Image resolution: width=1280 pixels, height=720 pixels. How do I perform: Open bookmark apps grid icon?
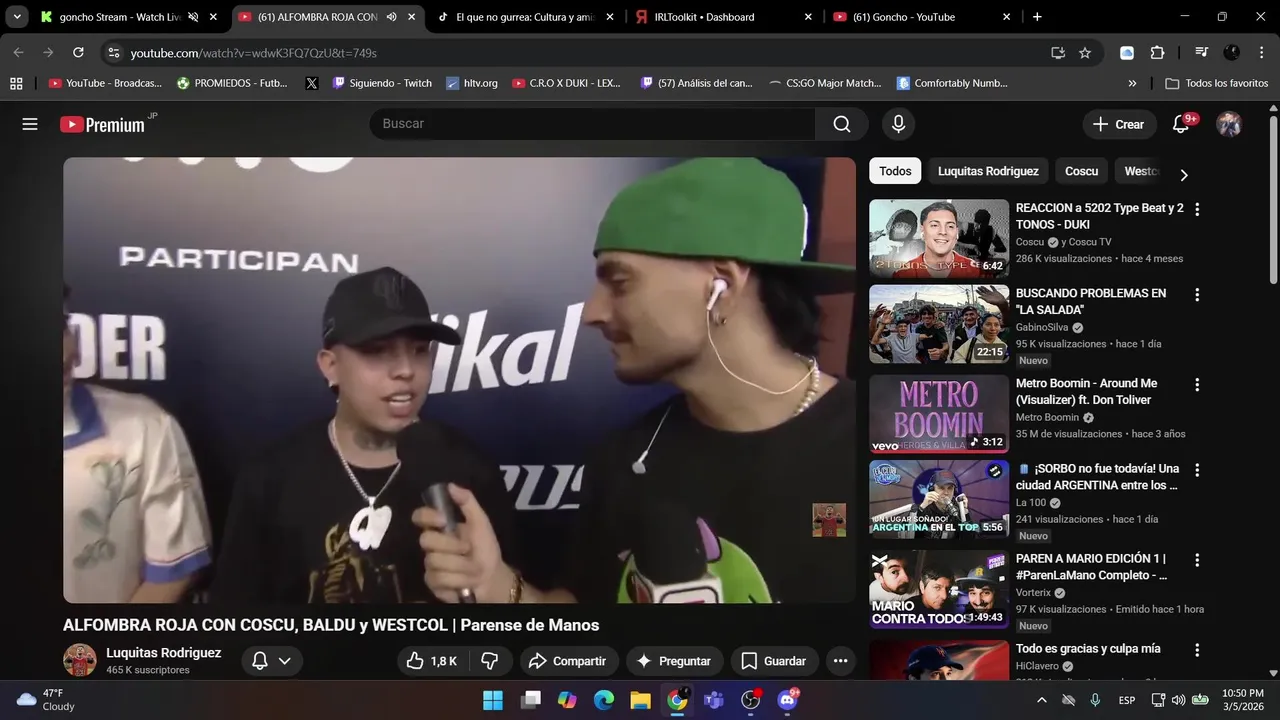pos(15,83)
